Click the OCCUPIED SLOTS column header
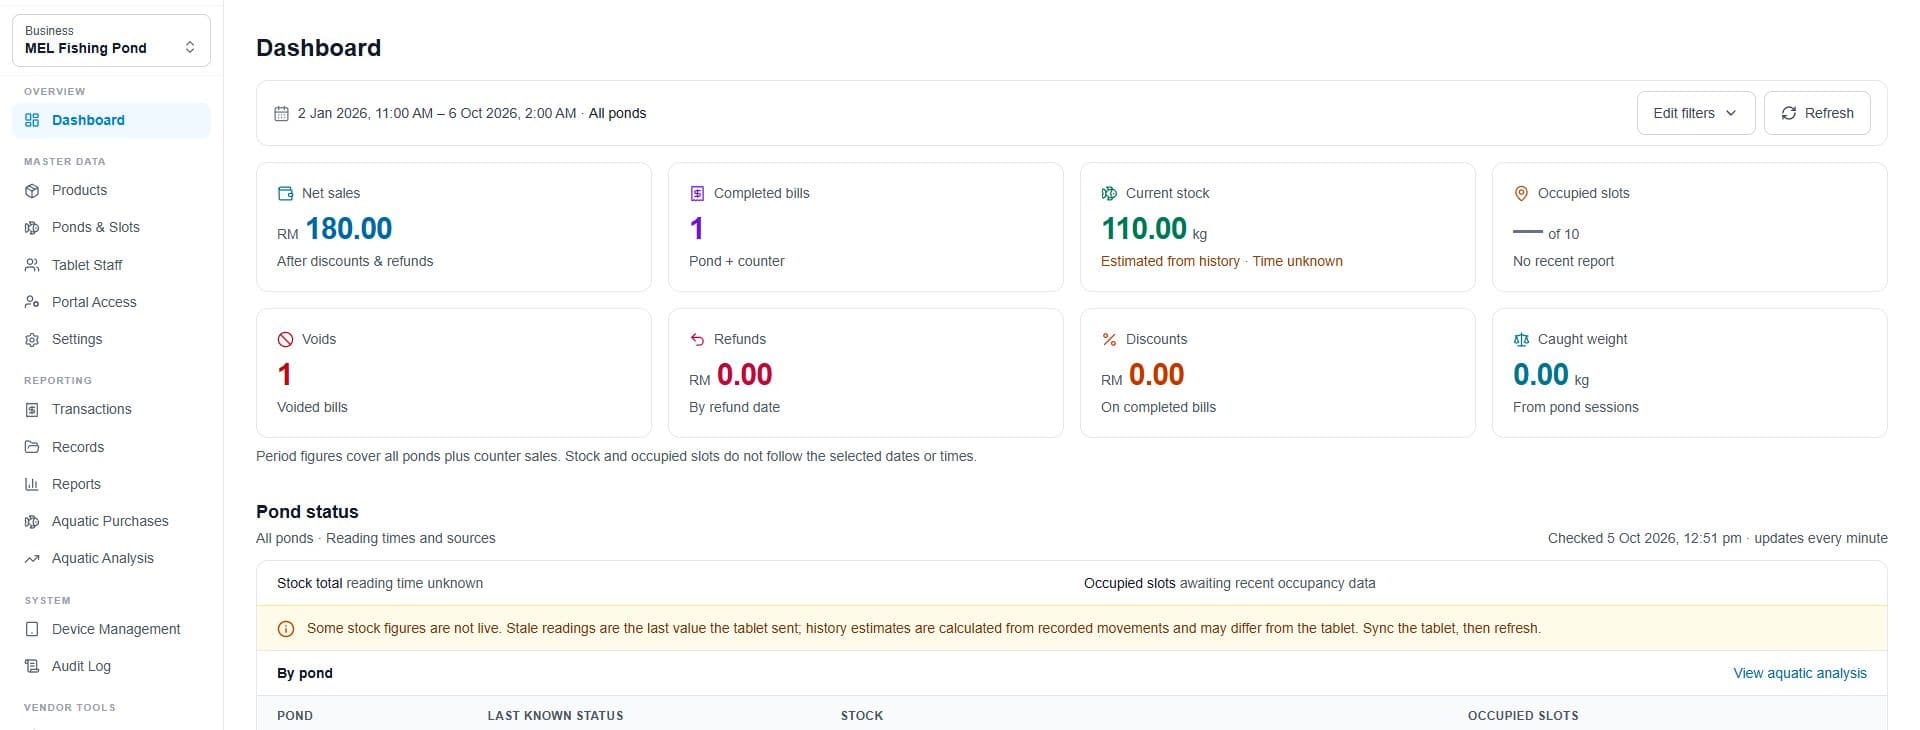Viewport: 1920px width, 730px height. [x=1523, y=716]
